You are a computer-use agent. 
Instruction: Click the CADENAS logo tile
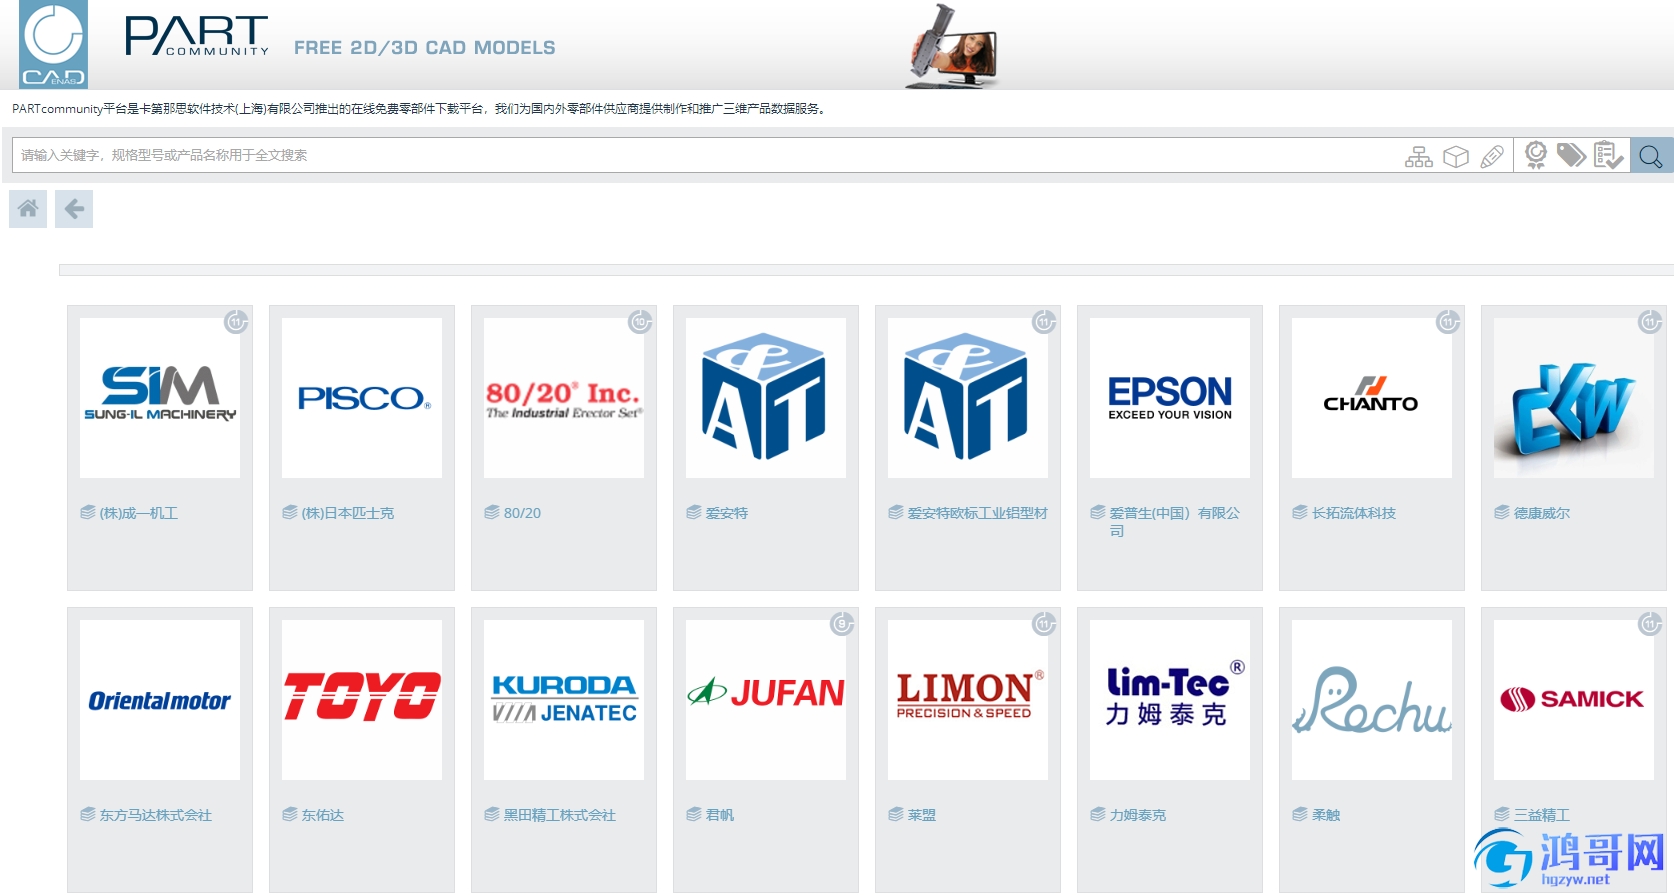pyautogui.click(x=53, y=45)
